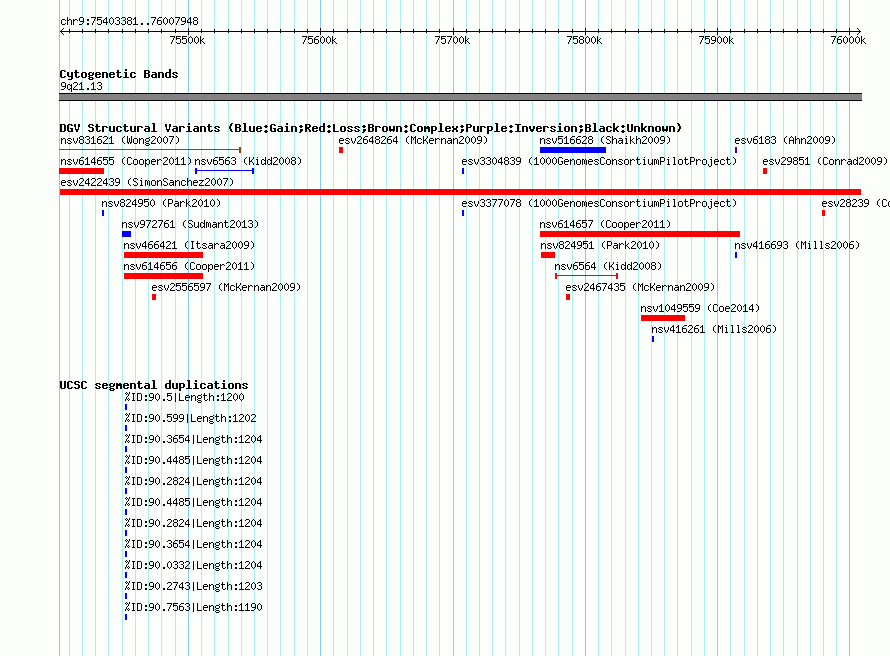Click the 75900k ruler tick label
This screenshot has width=890, height=656.
[716, 40]
